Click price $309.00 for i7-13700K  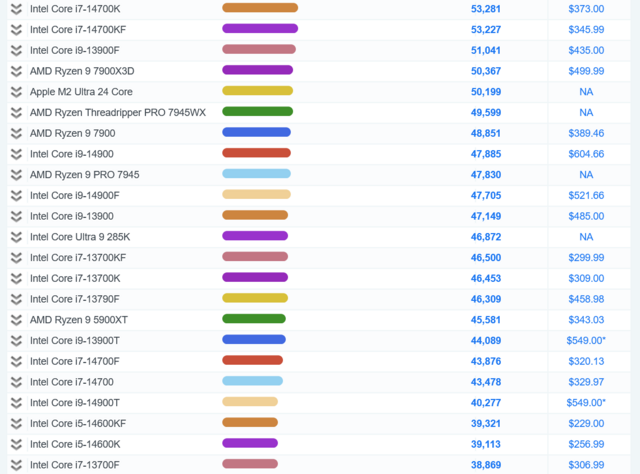click(x=586, y=278)
